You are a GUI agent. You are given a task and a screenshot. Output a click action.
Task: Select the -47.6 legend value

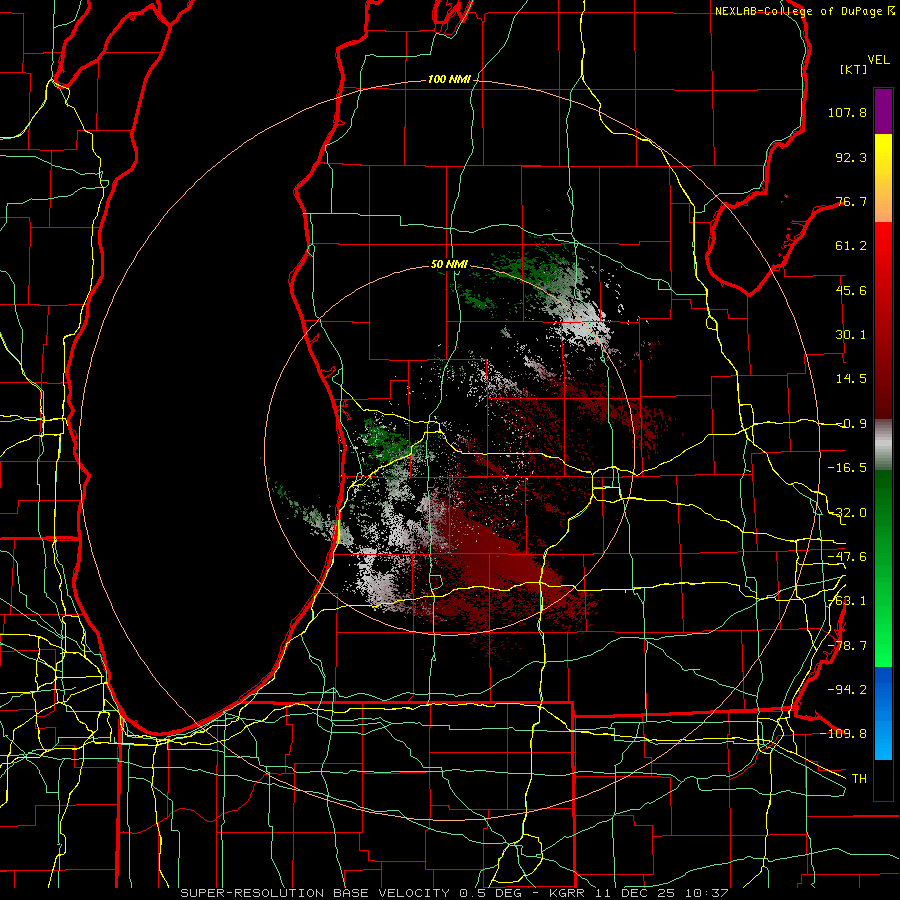847,557
